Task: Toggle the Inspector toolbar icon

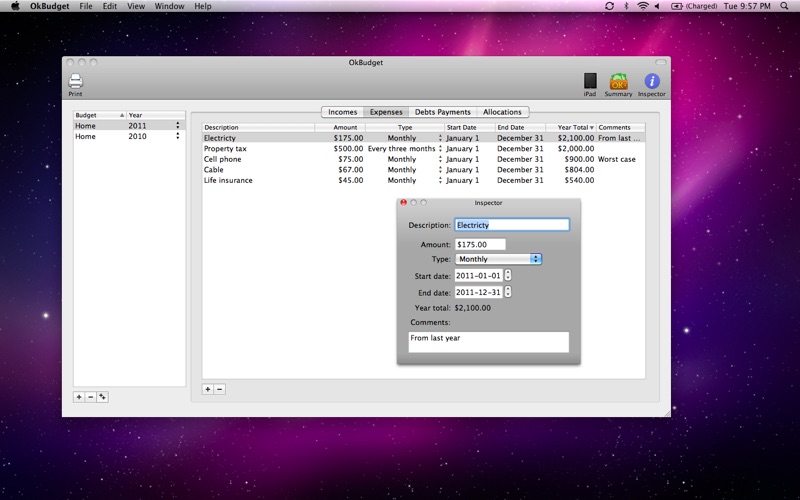Action: pos(652,84)
